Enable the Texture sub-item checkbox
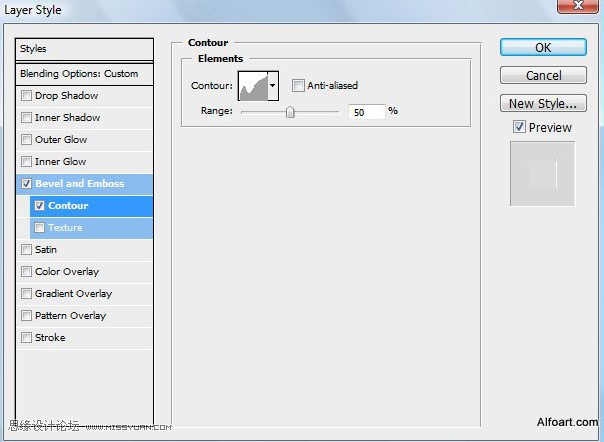 [39, 227]
